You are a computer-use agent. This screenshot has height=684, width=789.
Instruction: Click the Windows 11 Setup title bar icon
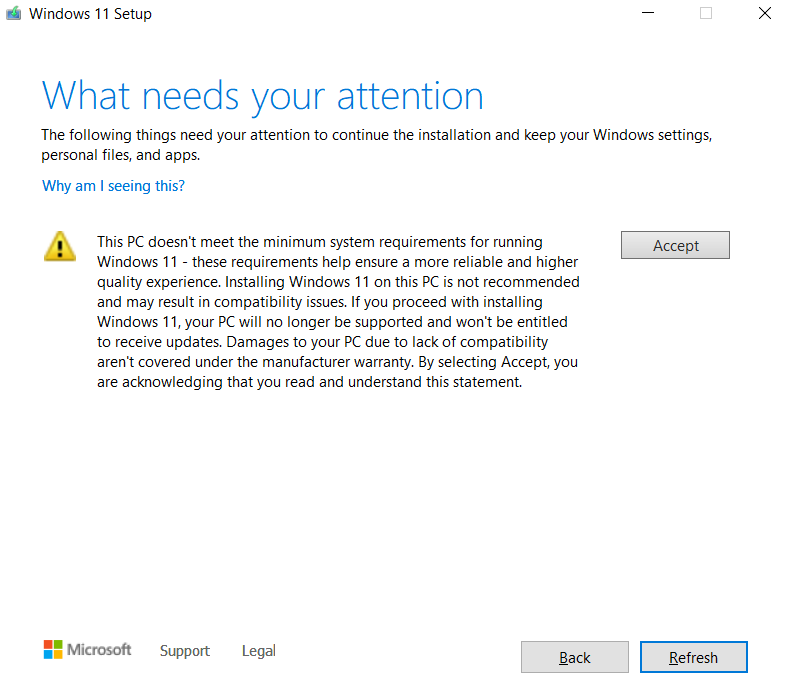[x=14, y=13]
